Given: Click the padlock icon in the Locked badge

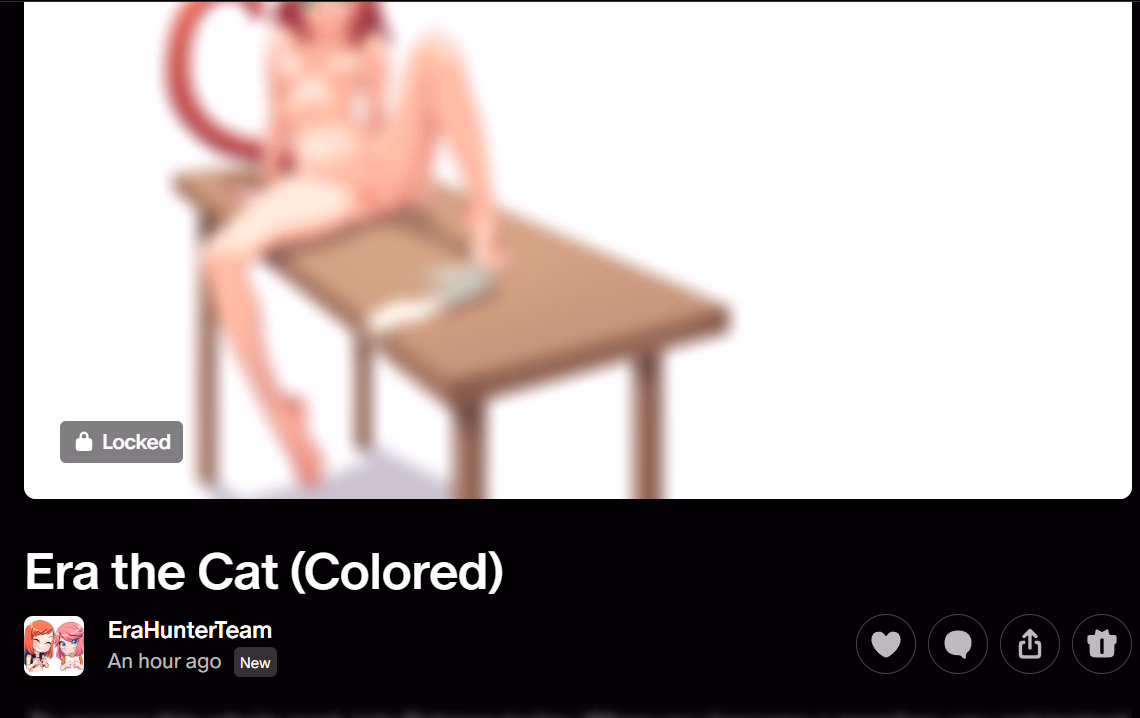Looking at the screenshot, I should click(84, 442).
